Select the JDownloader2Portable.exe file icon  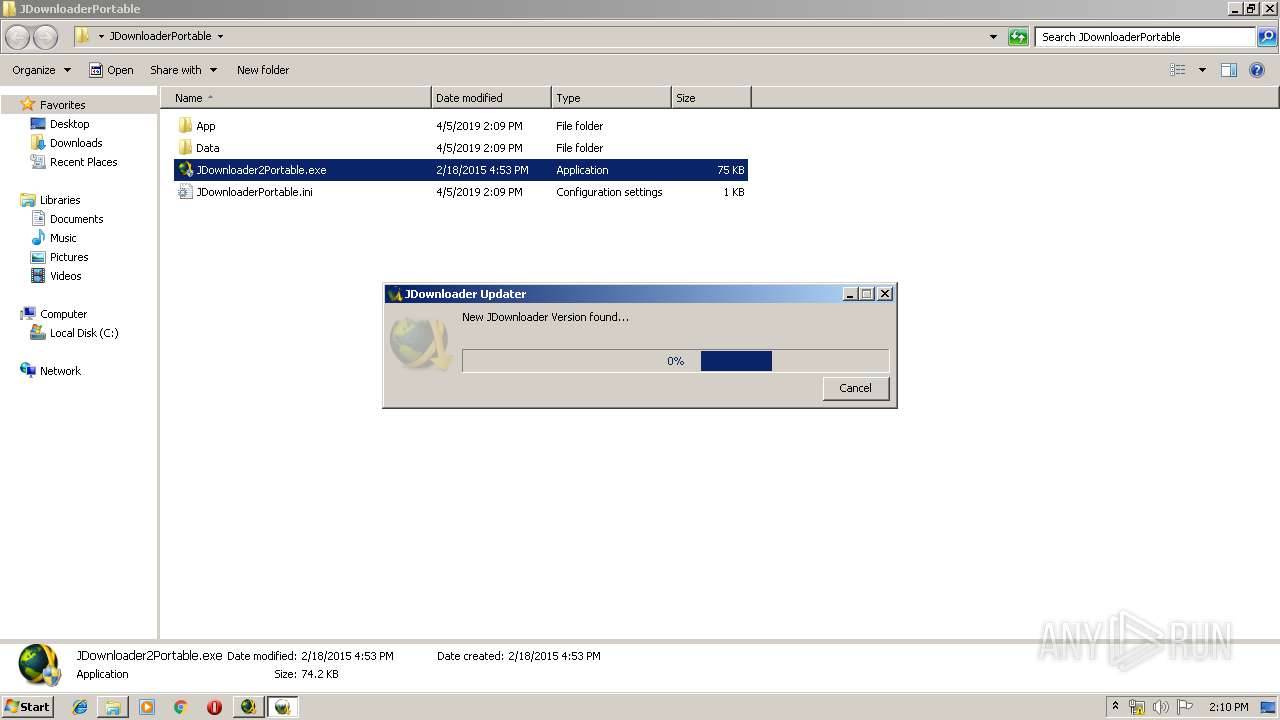coord(185,170)
